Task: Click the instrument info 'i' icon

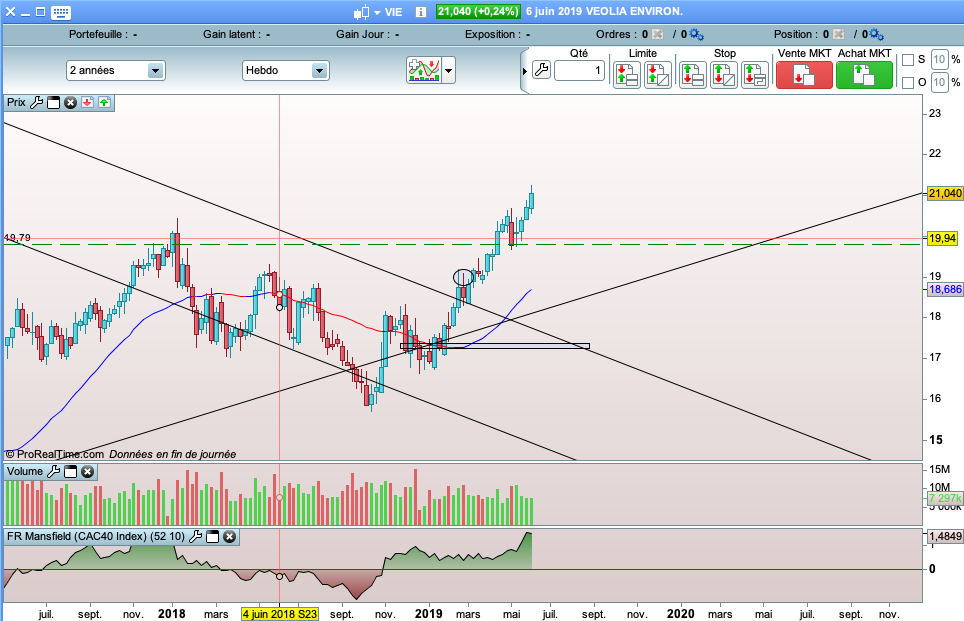Action: click(x=421, y=12)
